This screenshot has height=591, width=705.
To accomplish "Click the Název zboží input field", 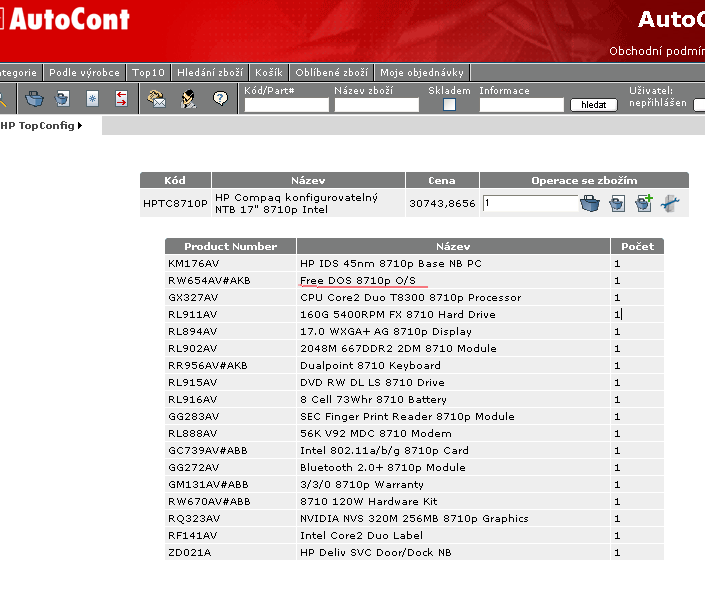I will tap(376, 105).
